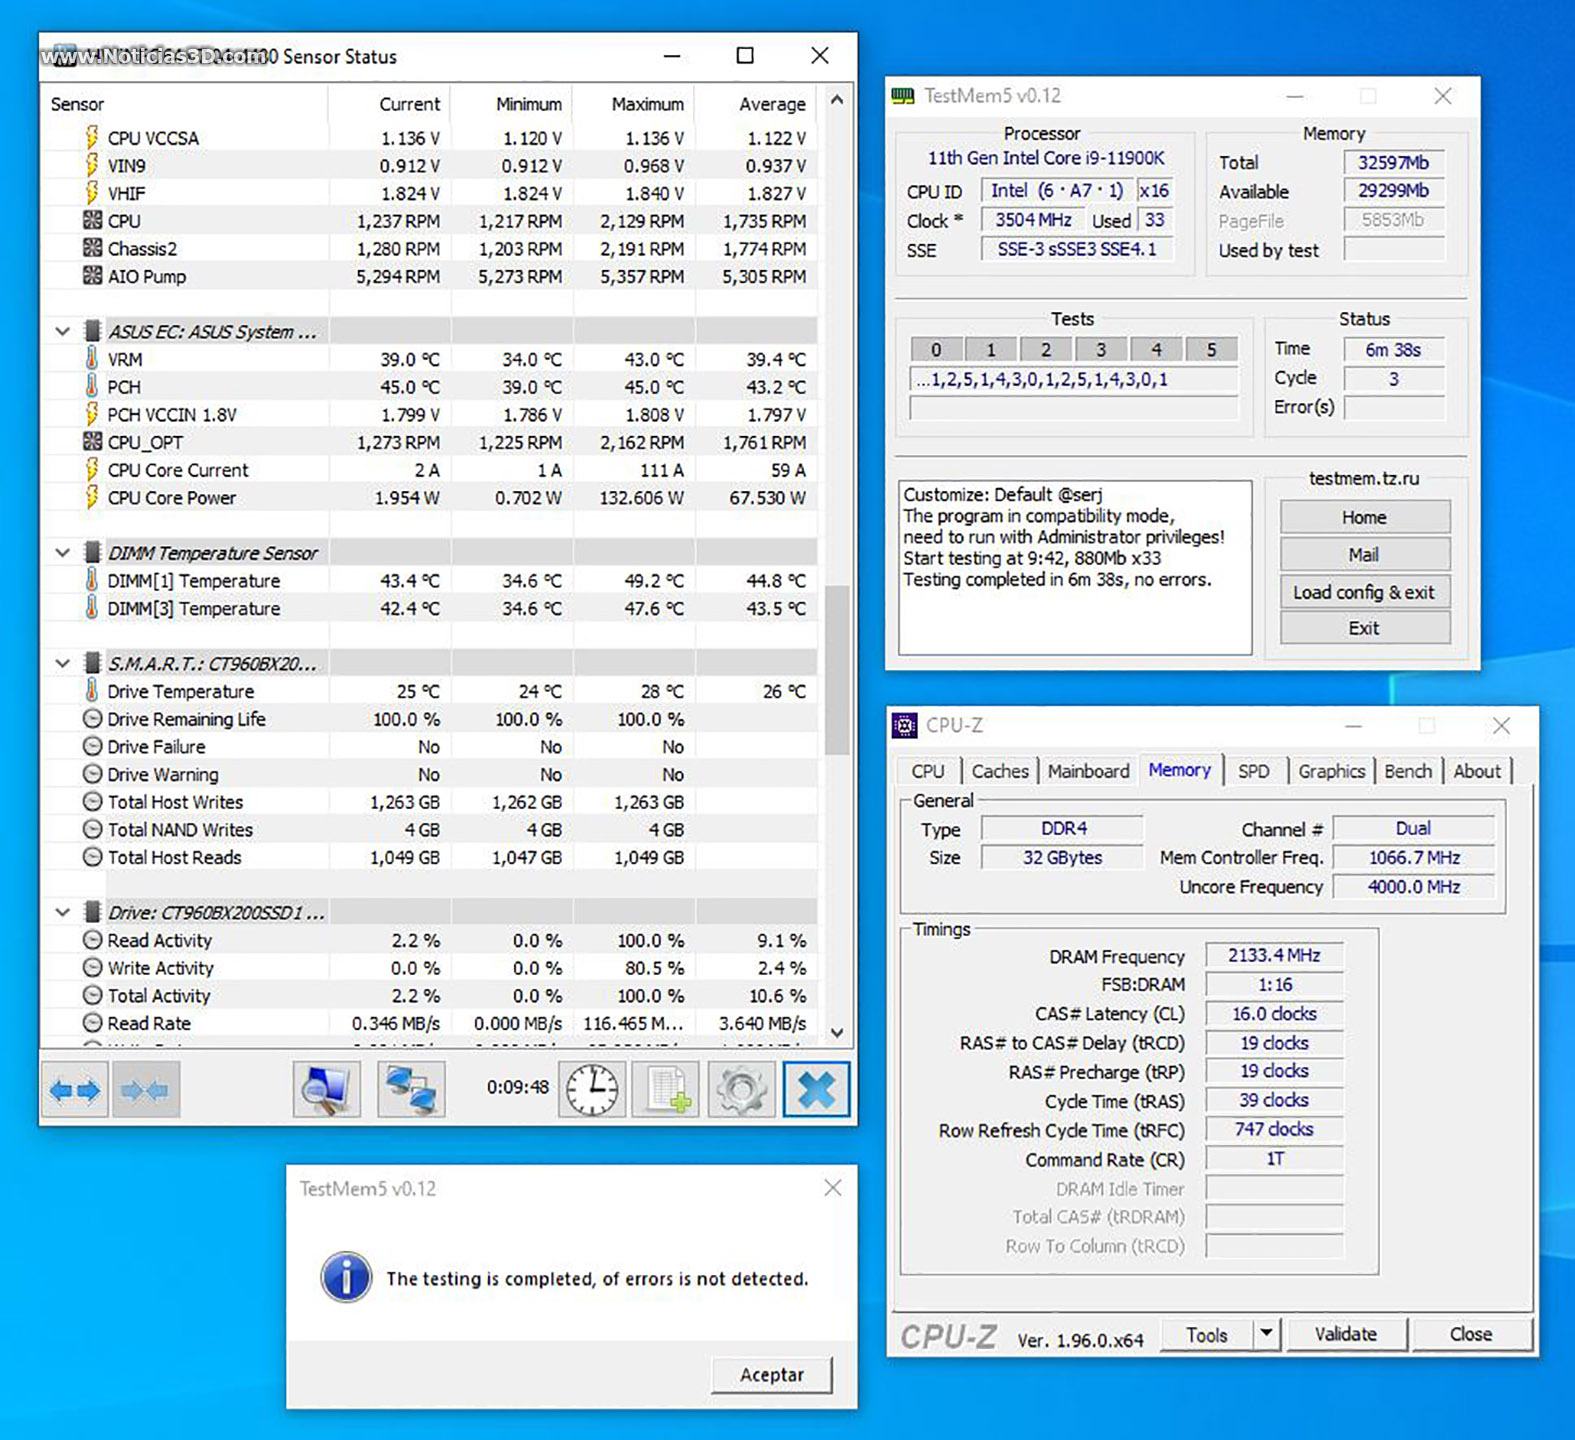Open the Graphics tab in CPU-Z

[x=1332, y=771]
